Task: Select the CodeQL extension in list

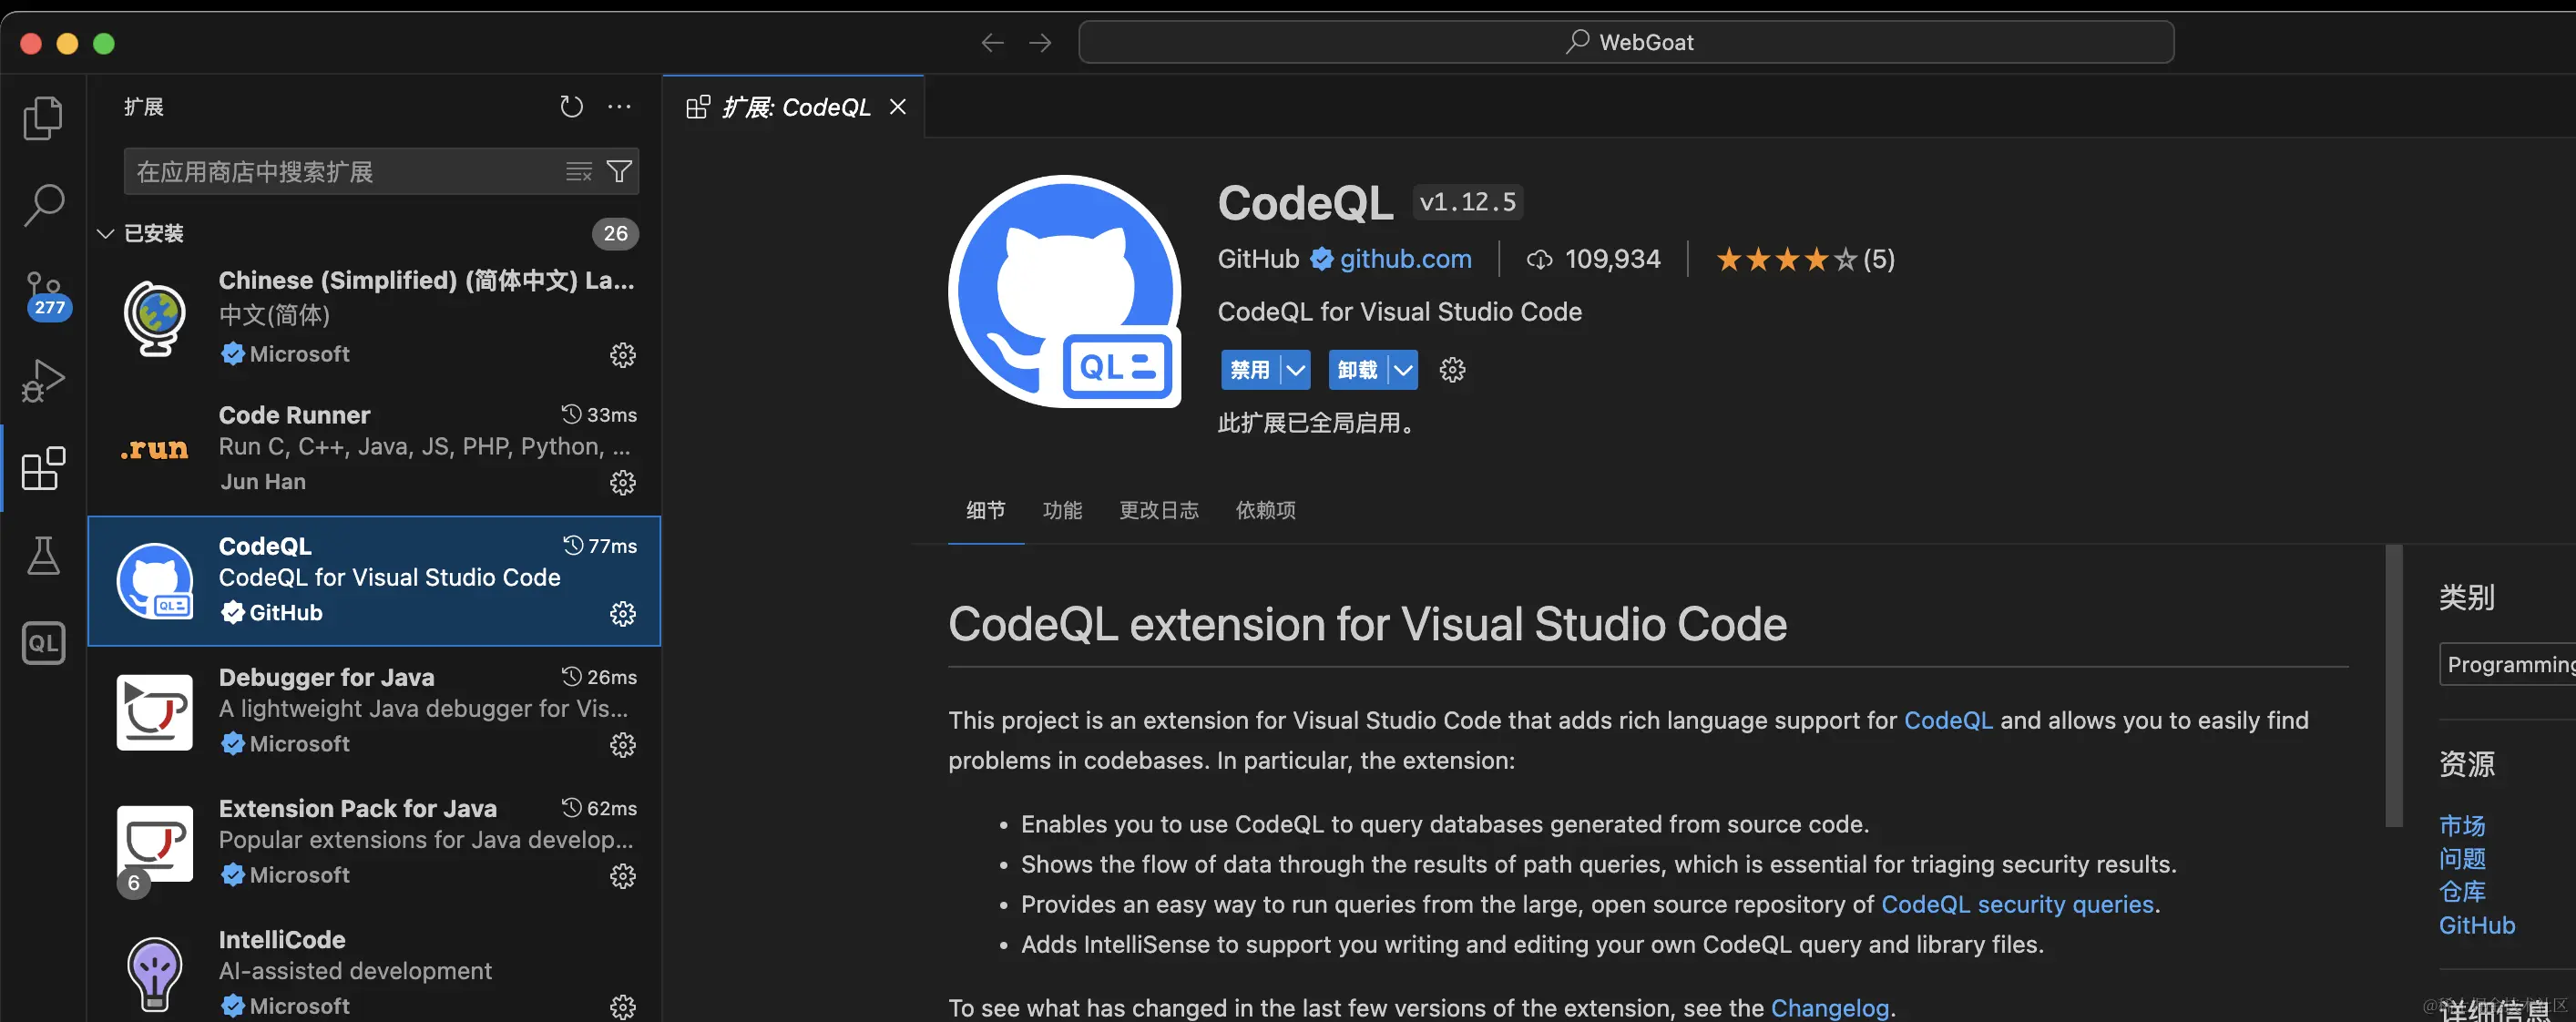Action: pyautogui.click(x=374, y=581)
